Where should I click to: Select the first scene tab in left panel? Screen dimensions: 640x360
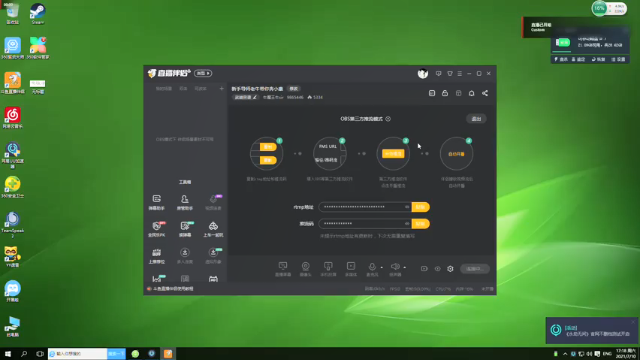coord(164,89)
